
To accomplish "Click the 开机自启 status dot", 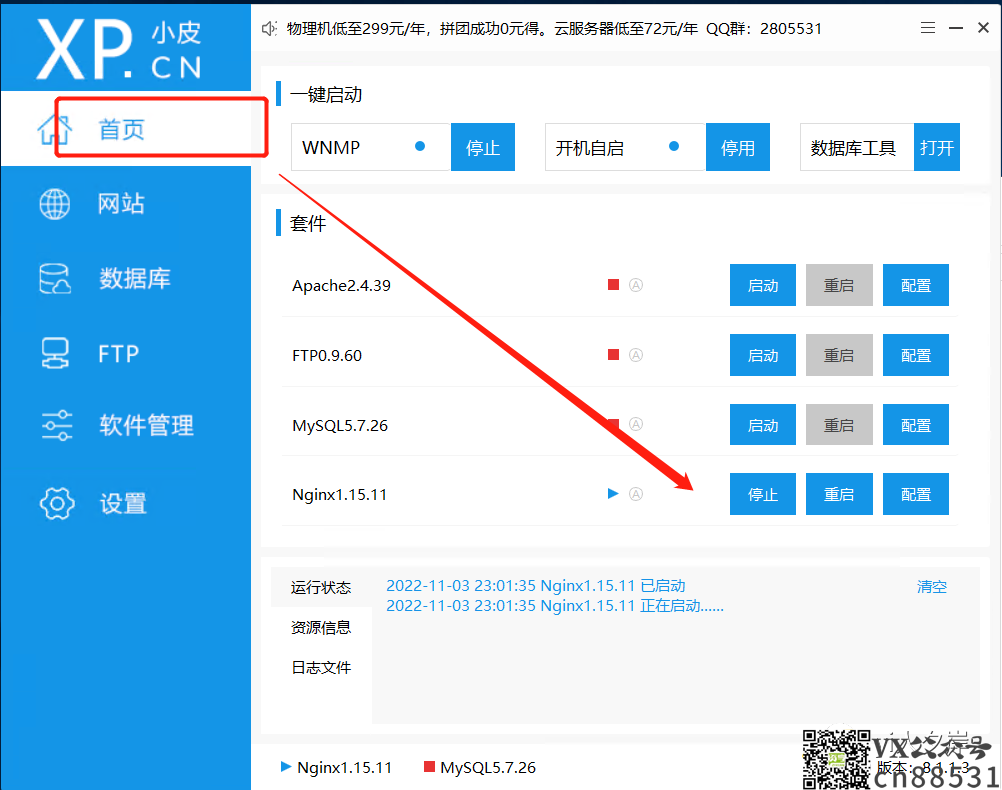I will 674,146.
